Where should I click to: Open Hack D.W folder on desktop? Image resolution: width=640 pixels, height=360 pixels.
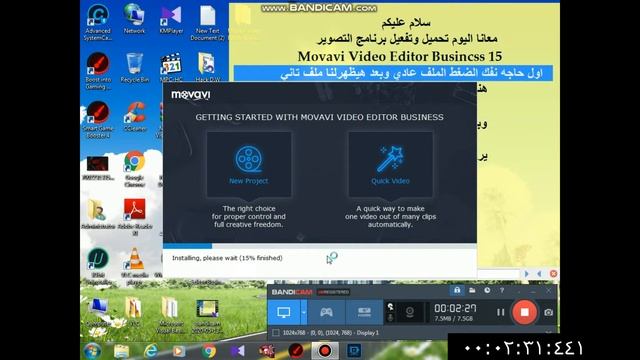click(207, 68)
